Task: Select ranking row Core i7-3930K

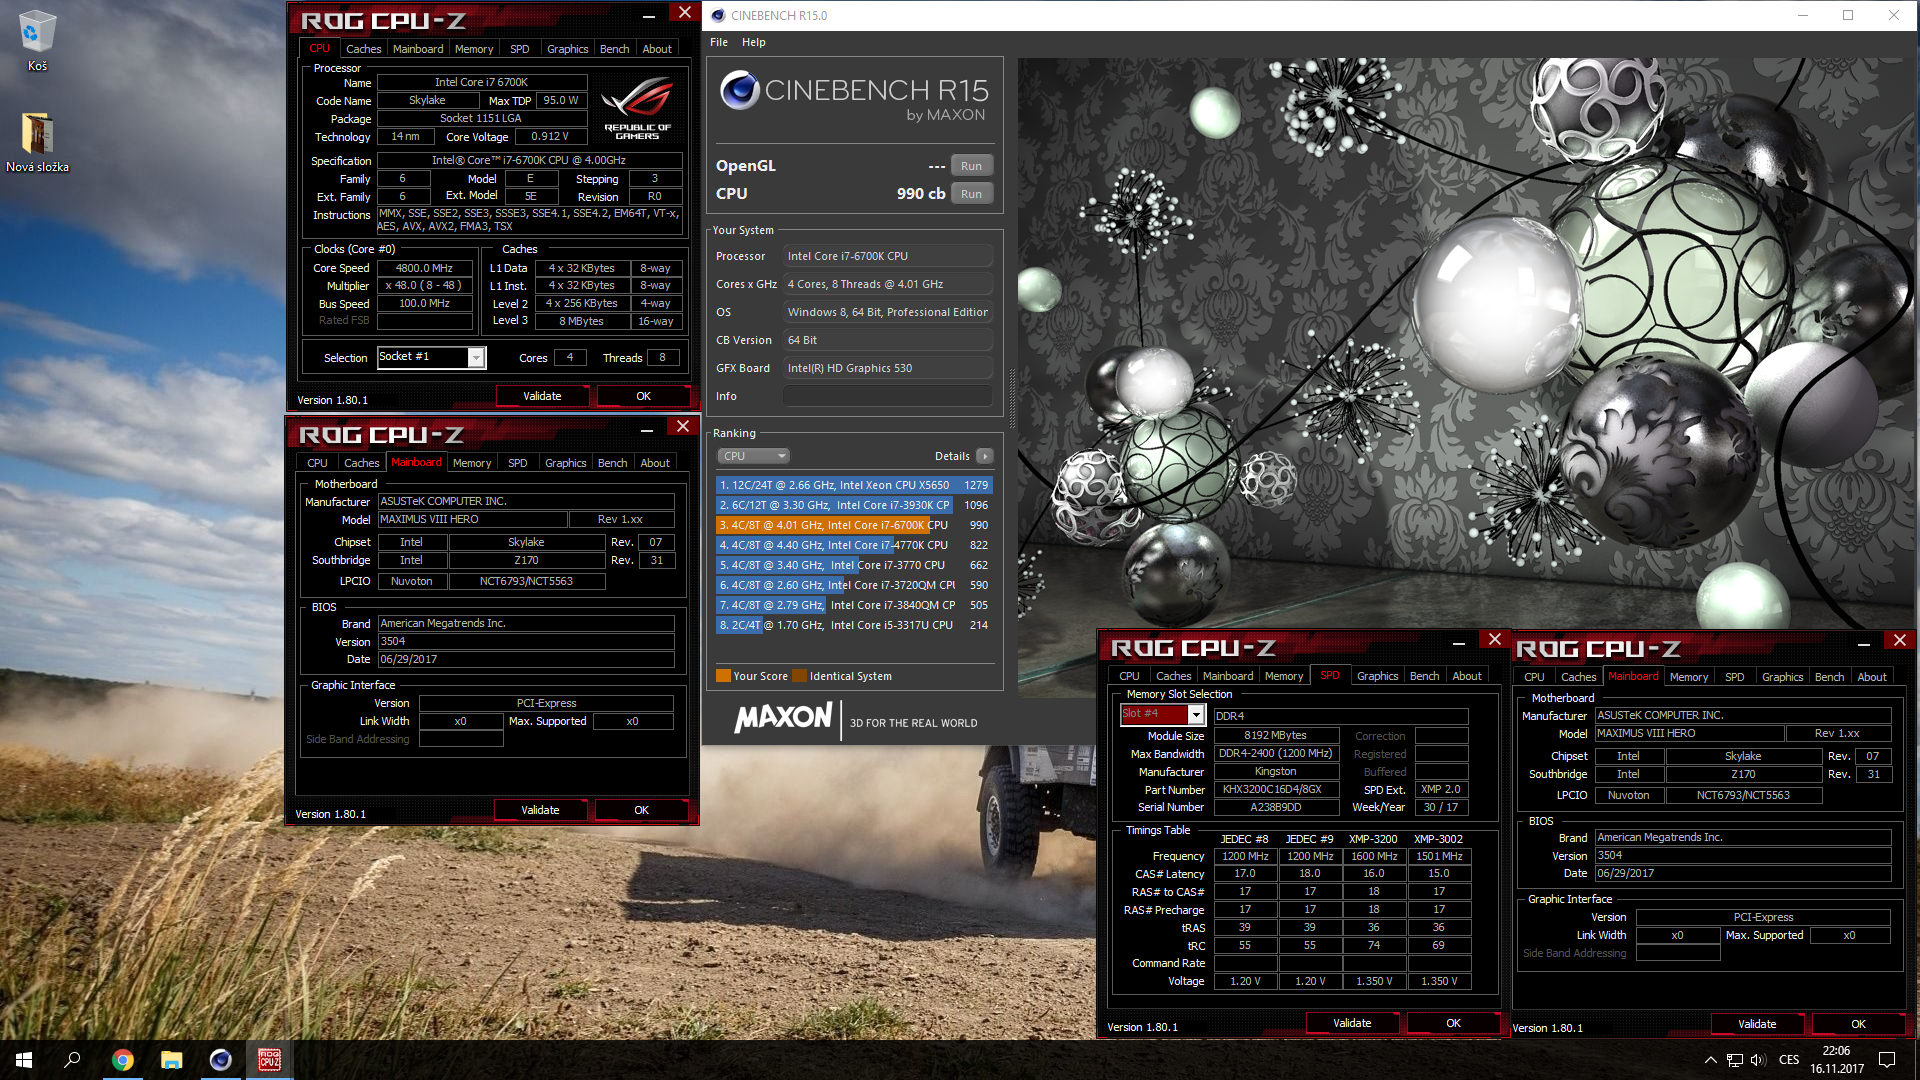Action: (853, 505)
